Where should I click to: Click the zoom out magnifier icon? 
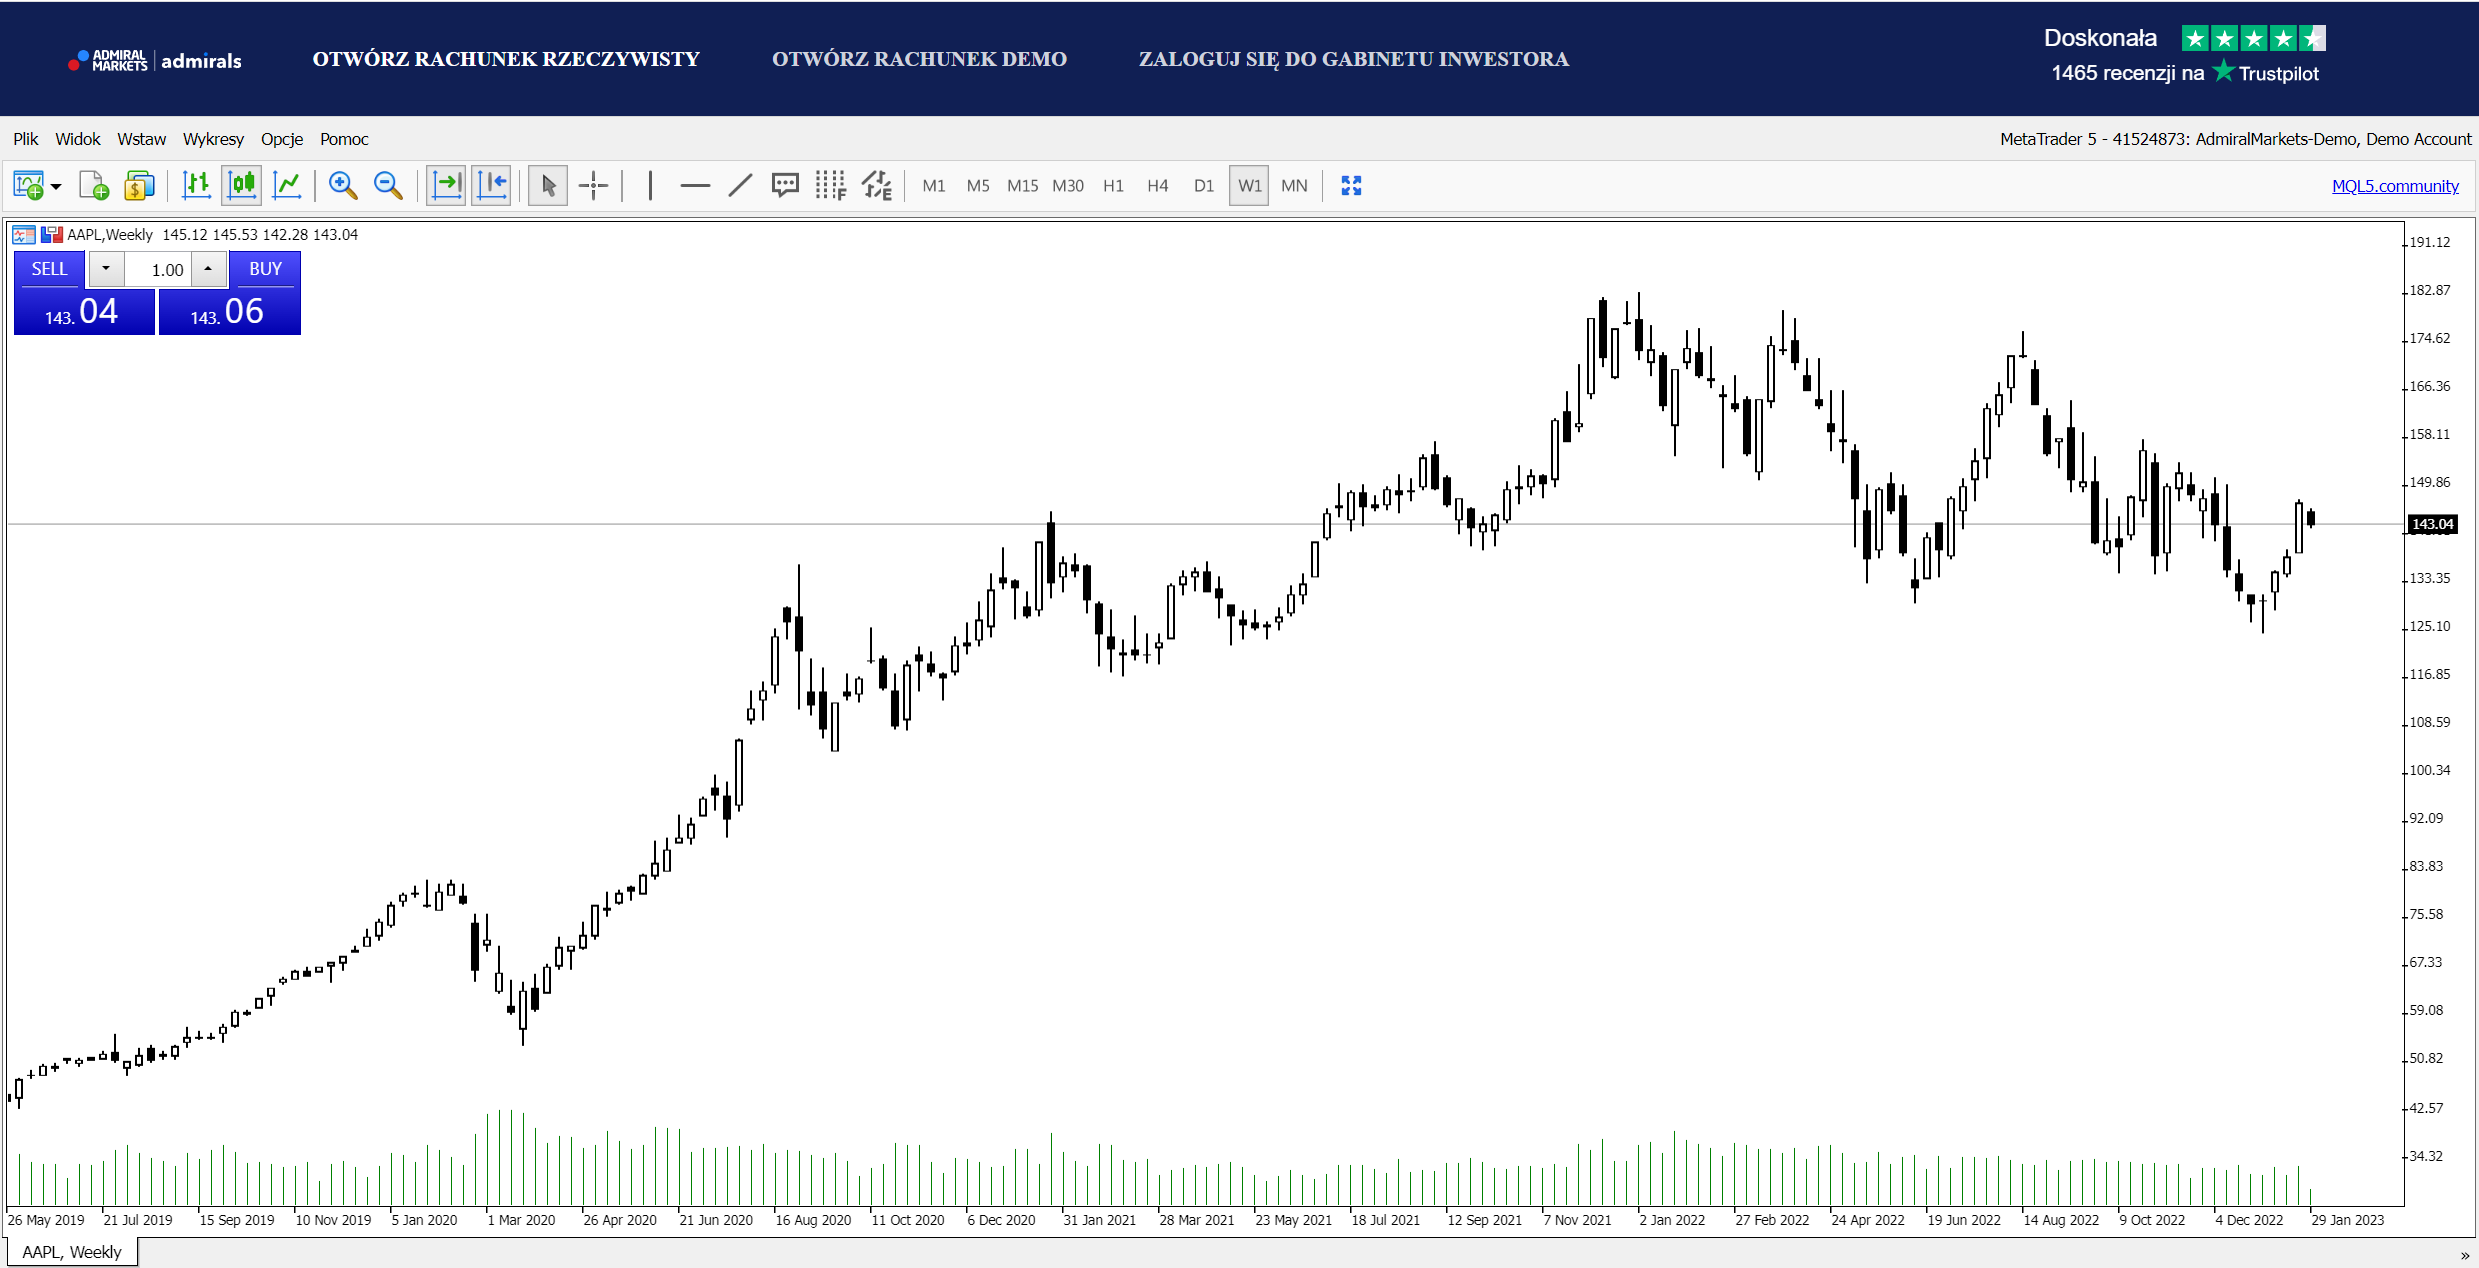(388, 186)
